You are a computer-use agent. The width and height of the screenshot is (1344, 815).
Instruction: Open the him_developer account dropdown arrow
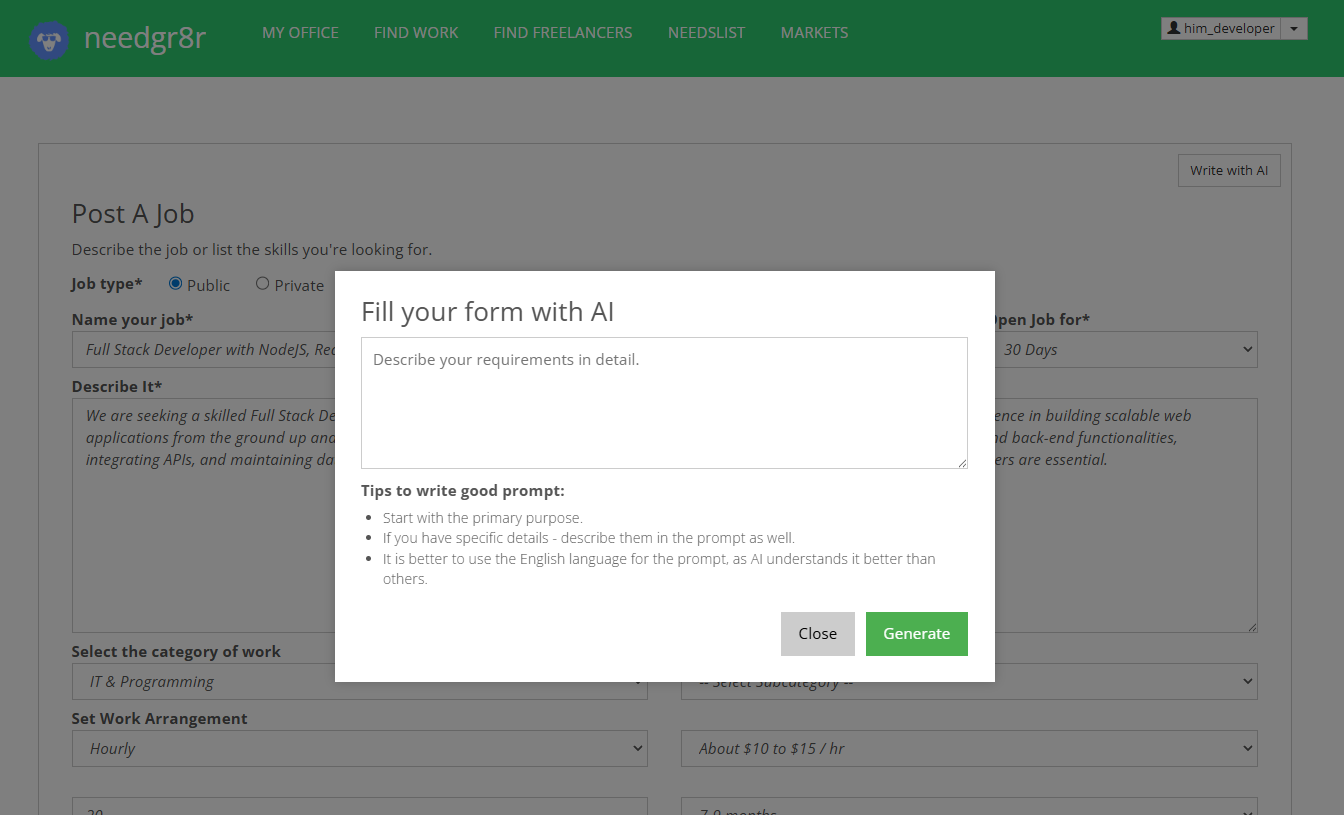1294,28
